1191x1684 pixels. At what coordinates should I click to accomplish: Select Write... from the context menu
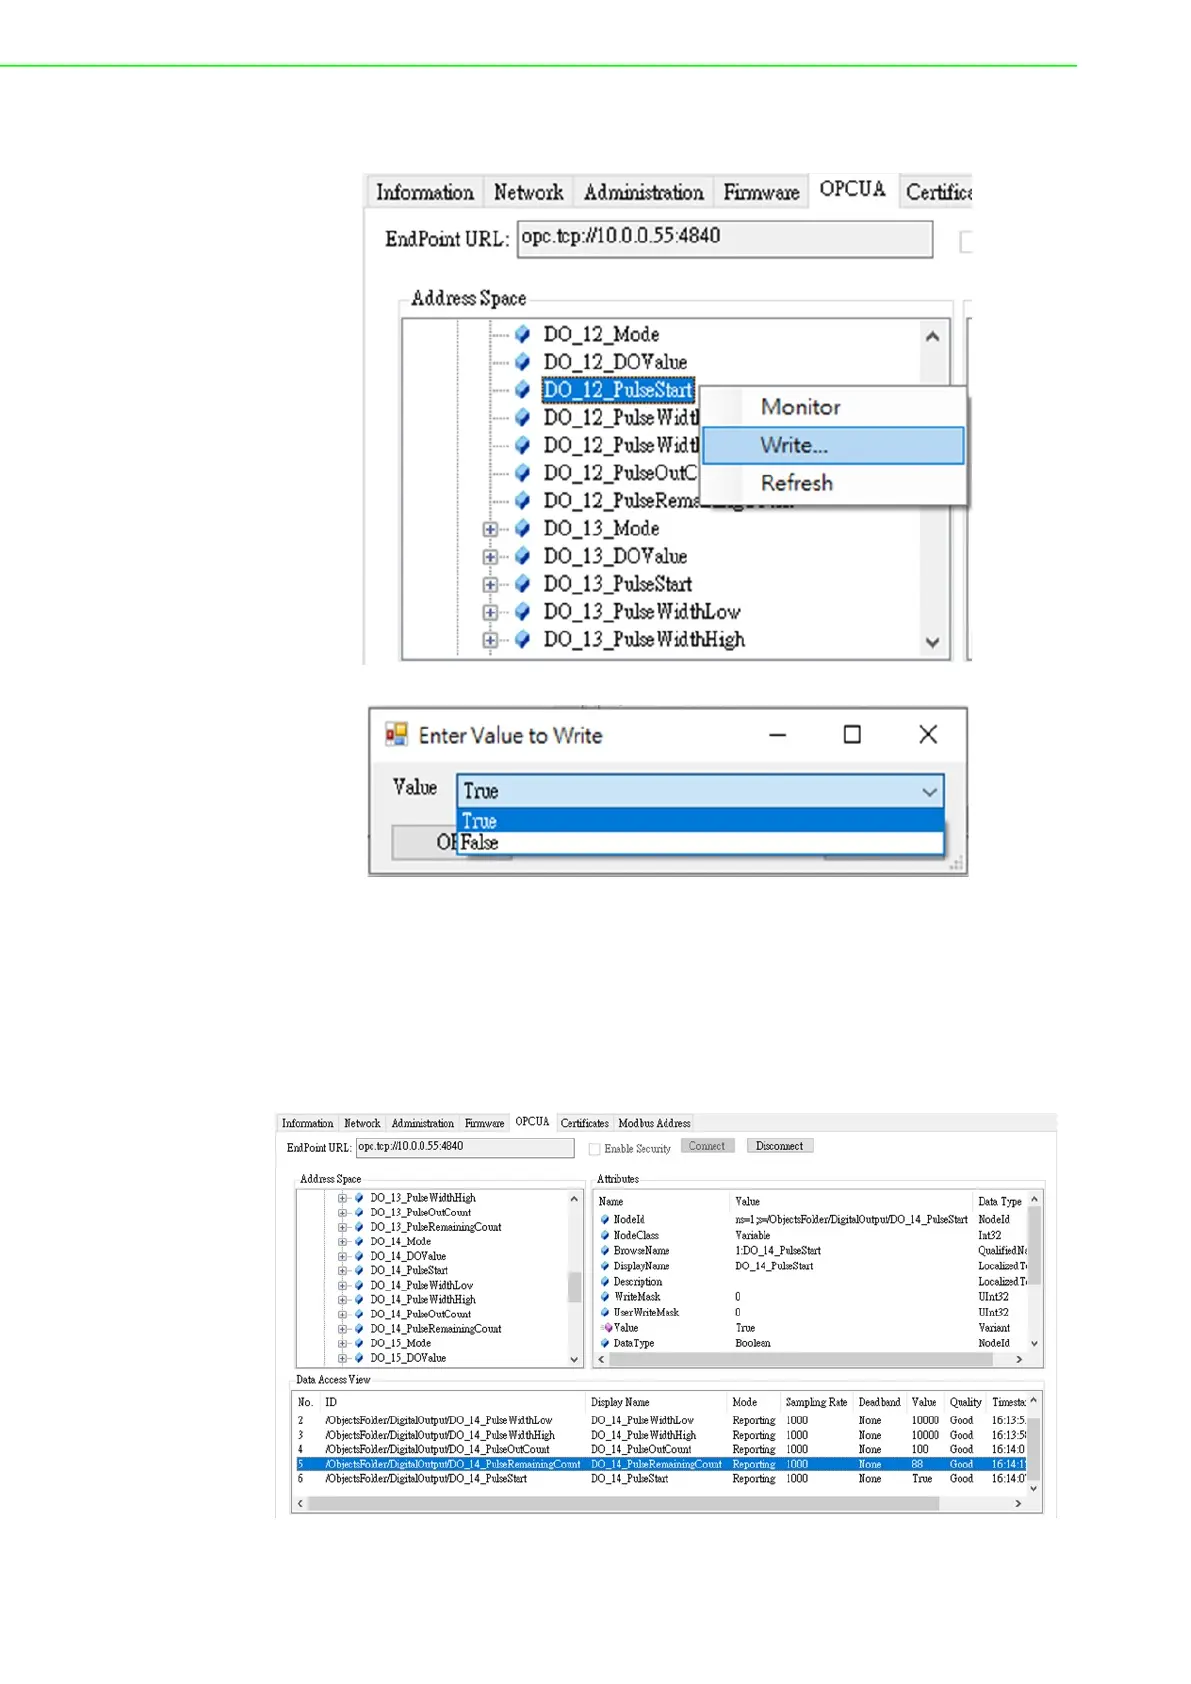click(834, 445)
